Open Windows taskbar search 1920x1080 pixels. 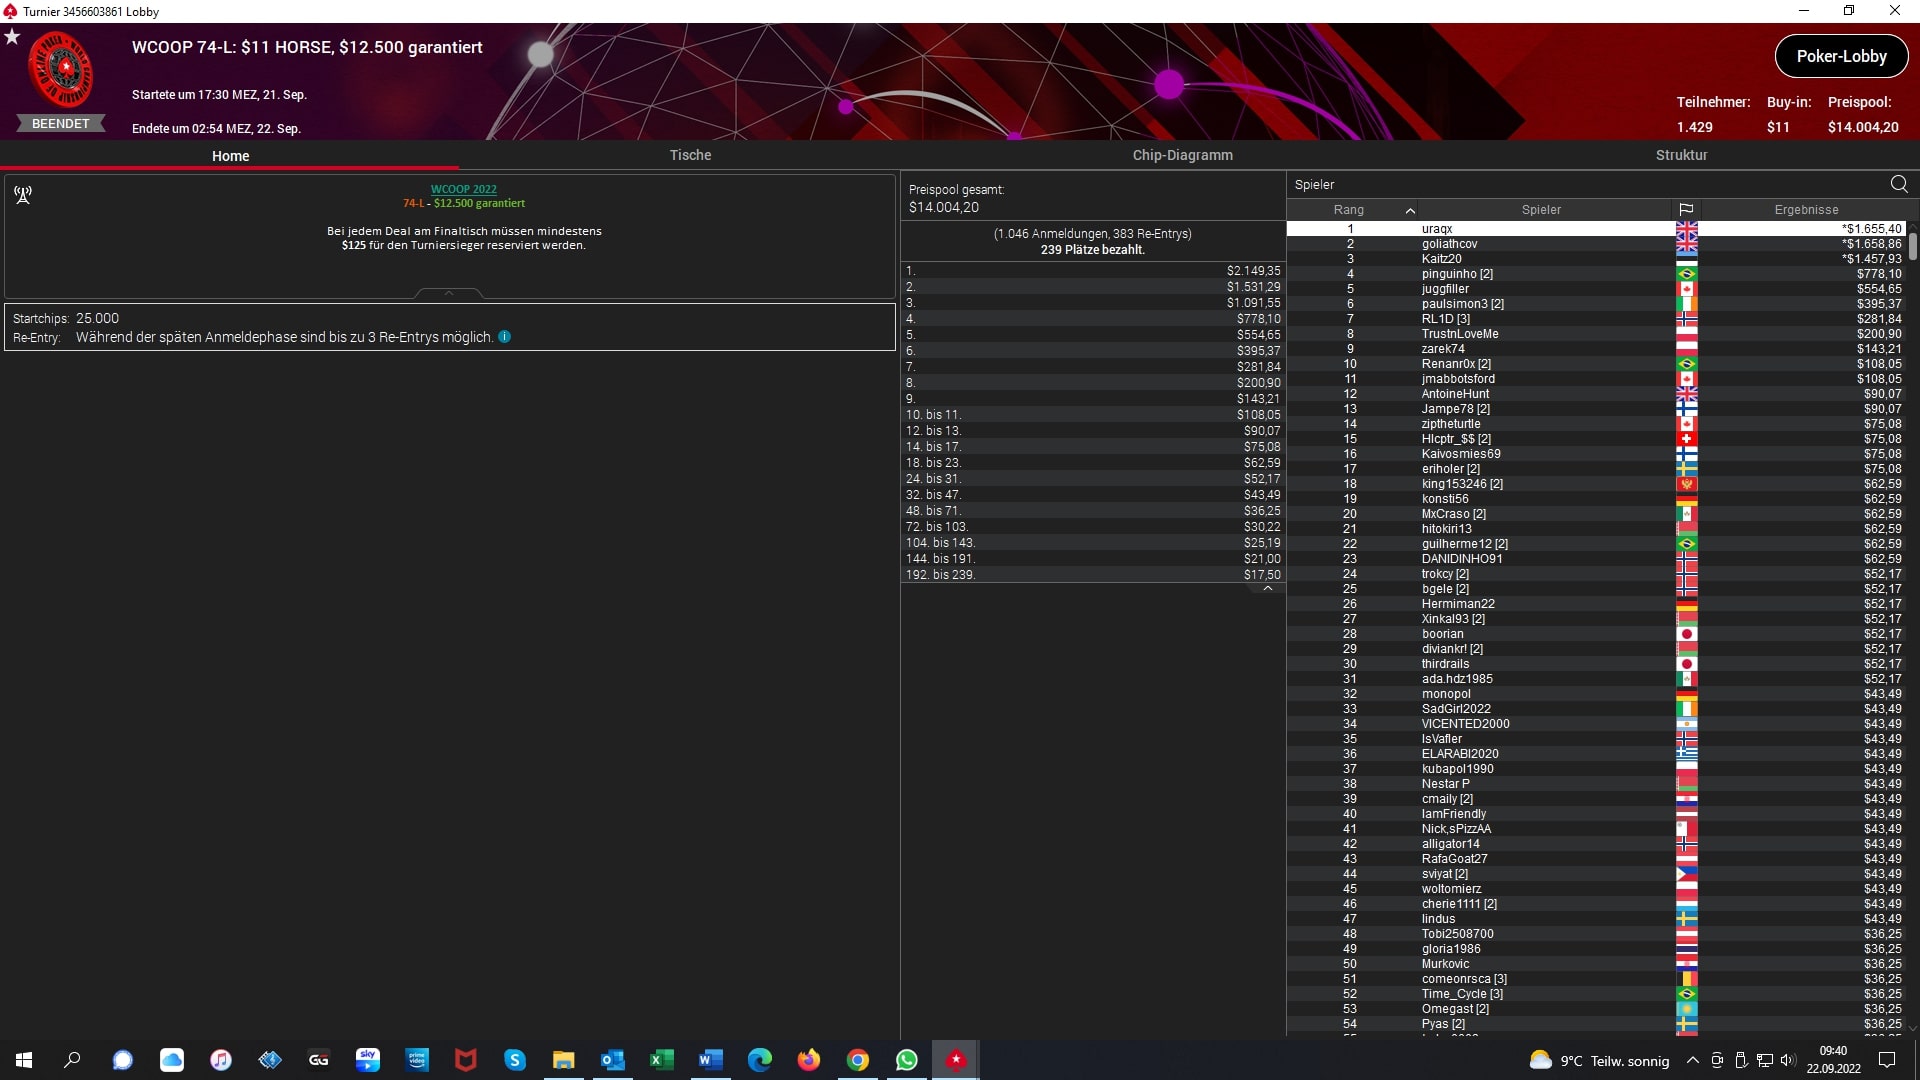[x=72, y=1060]
